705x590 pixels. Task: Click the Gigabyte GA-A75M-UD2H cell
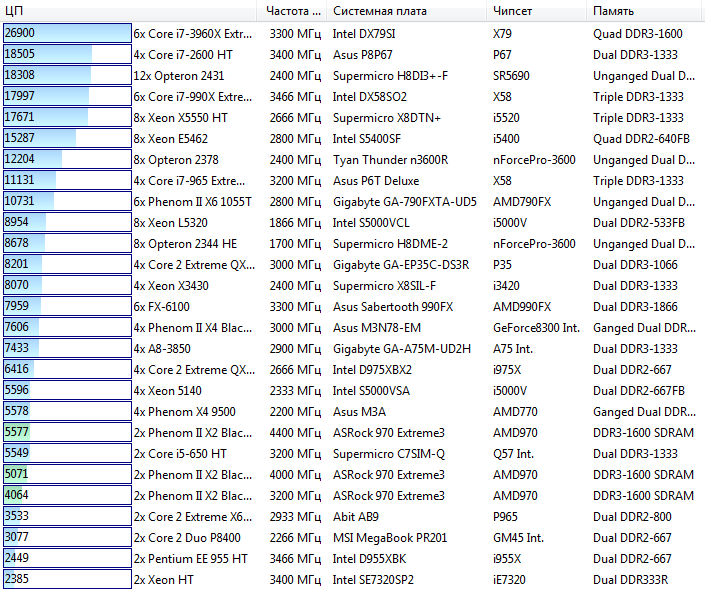(x=402, y=349)
